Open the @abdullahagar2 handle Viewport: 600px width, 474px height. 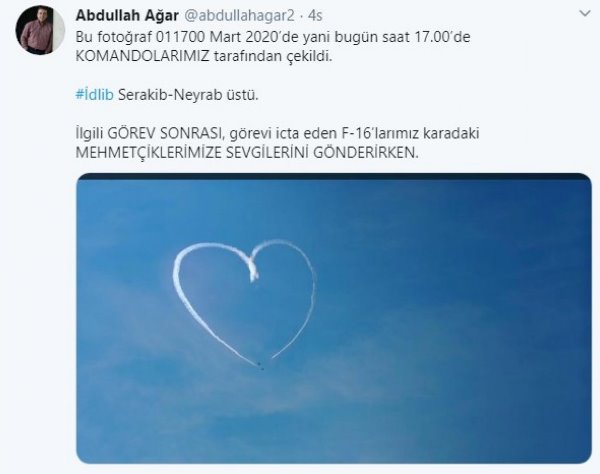tap(240, 16)
